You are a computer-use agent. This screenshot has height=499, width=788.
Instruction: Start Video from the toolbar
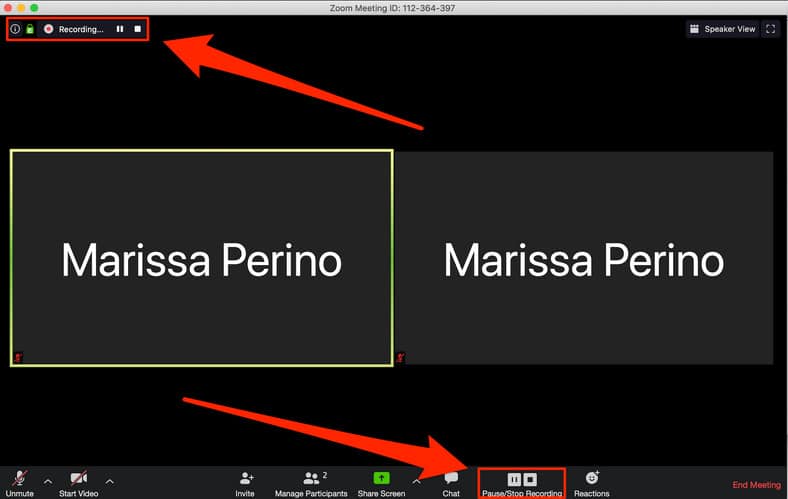(78, 483)
